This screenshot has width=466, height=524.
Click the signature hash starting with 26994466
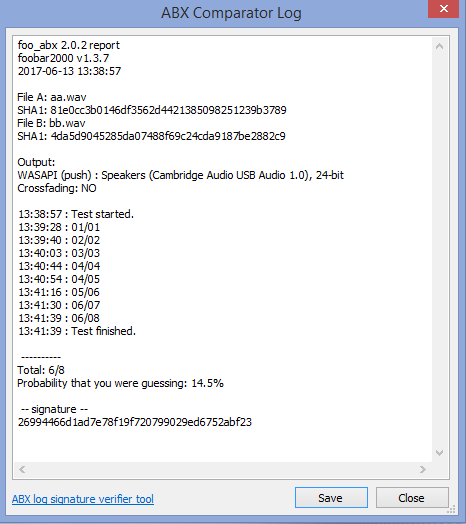point(135,422)
